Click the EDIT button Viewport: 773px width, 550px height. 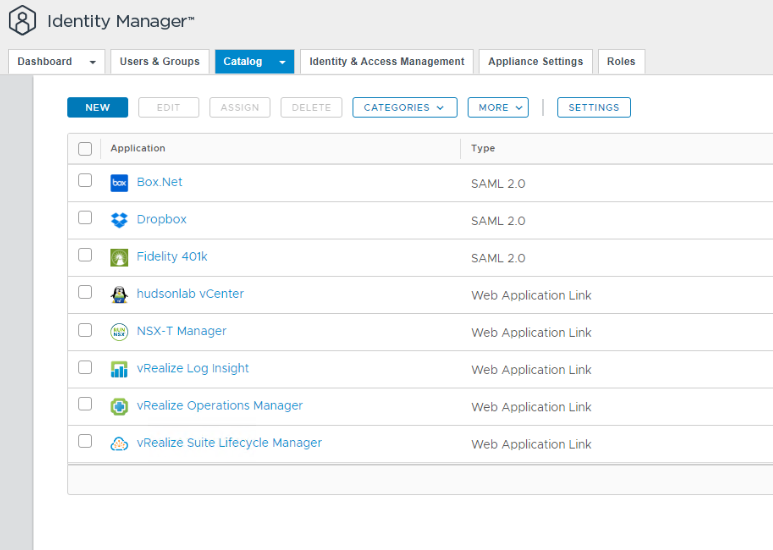point(169,107)
